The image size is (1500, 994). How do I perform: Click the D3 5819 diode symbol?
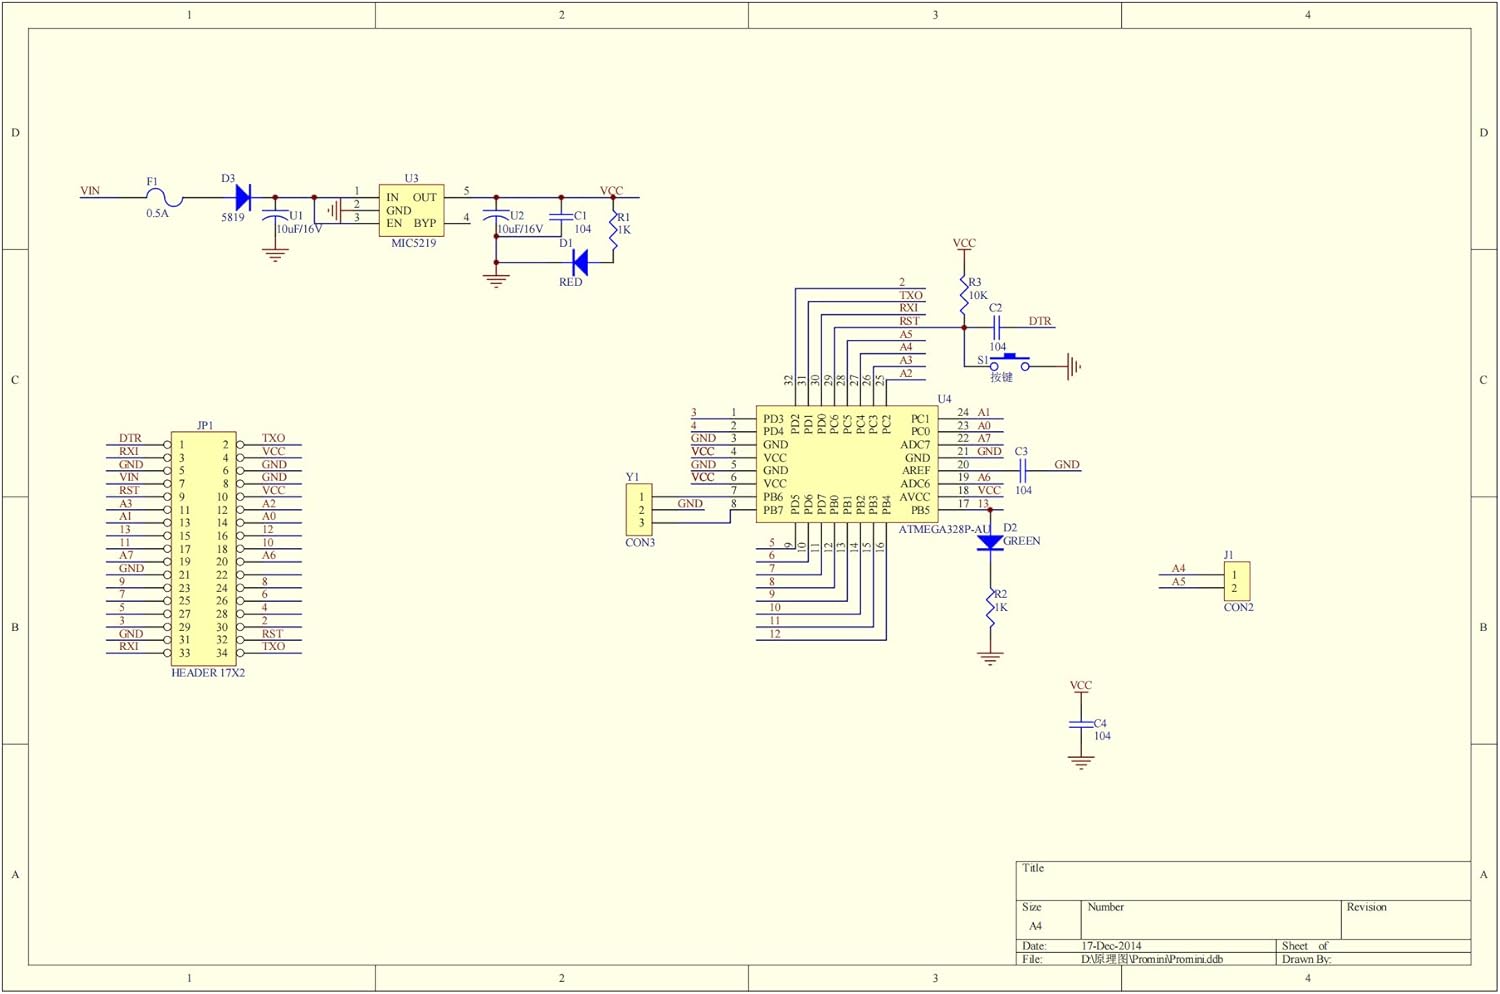[242, 198]
